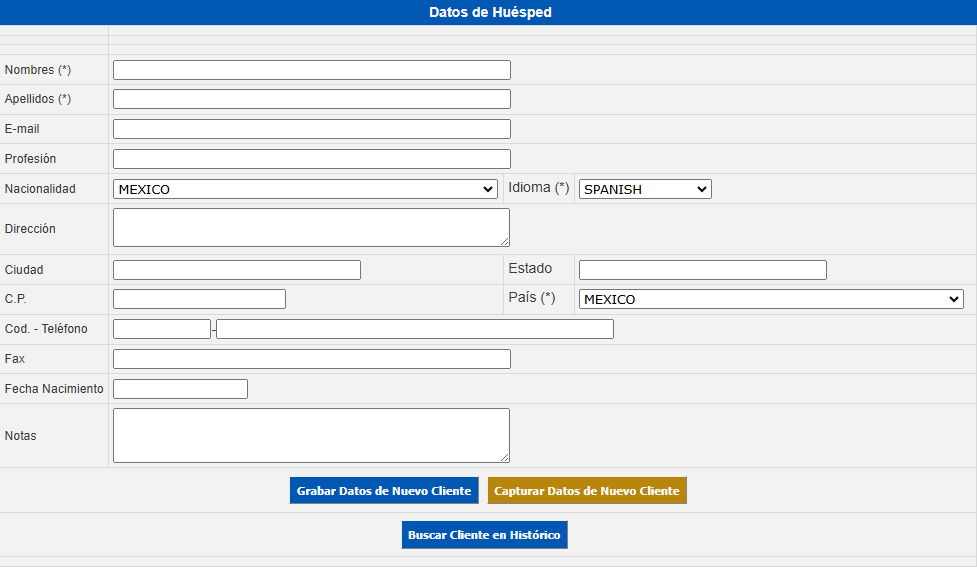Focus the Teléfono number field
The width and height of the screenshot is (977, 568).
coord(414,329)
